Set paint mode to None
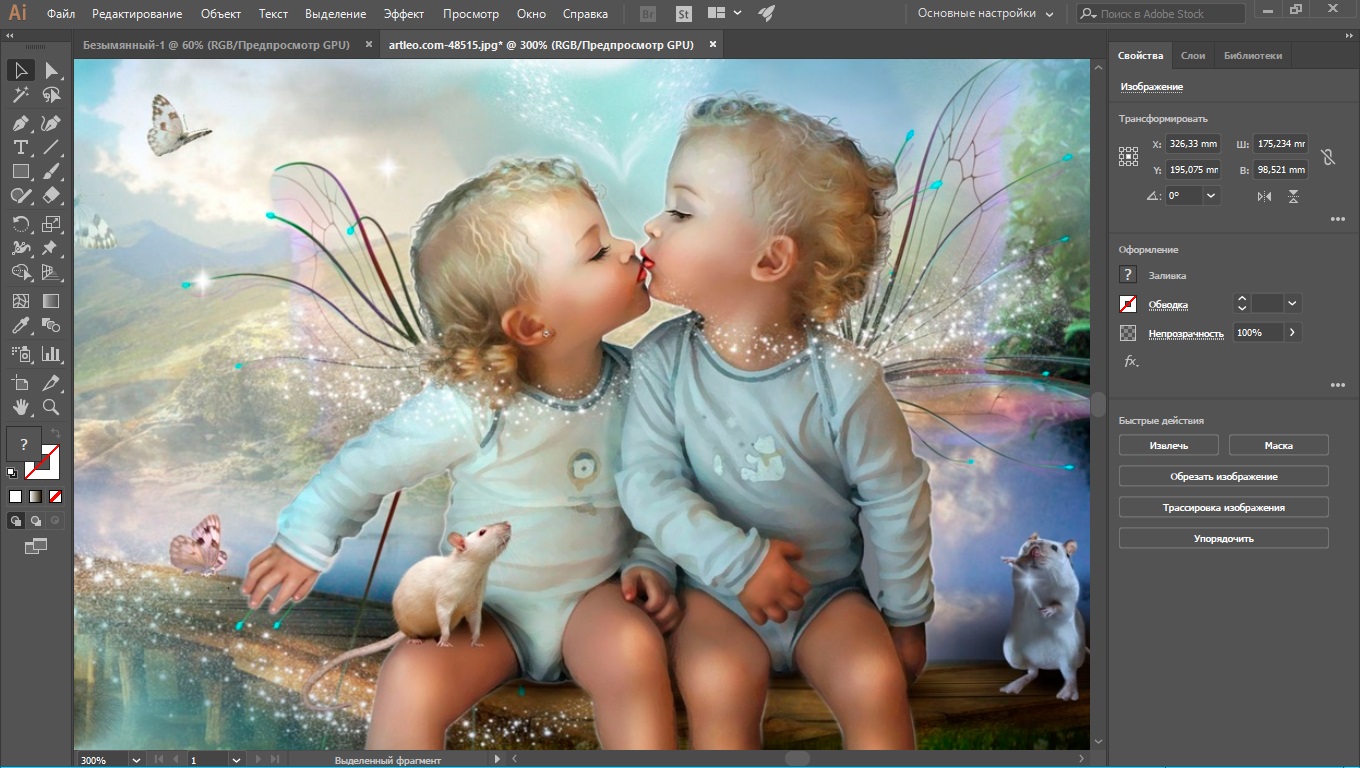The image size is (1360, 768). pyautogui.click(x=56, y=496)
